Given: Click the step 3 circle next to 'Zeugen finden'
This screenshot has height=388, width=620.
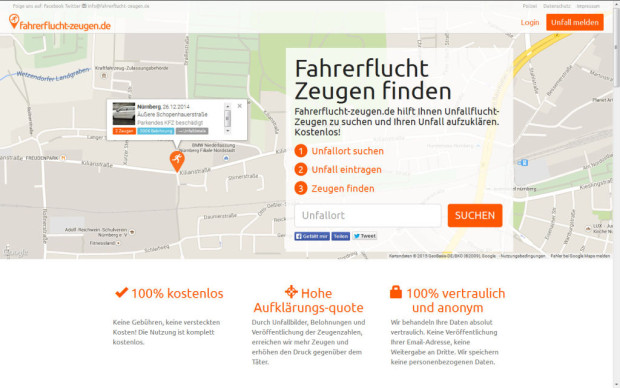Looking at the screenshot, I should pyautogui.click(x=301, y=189).
